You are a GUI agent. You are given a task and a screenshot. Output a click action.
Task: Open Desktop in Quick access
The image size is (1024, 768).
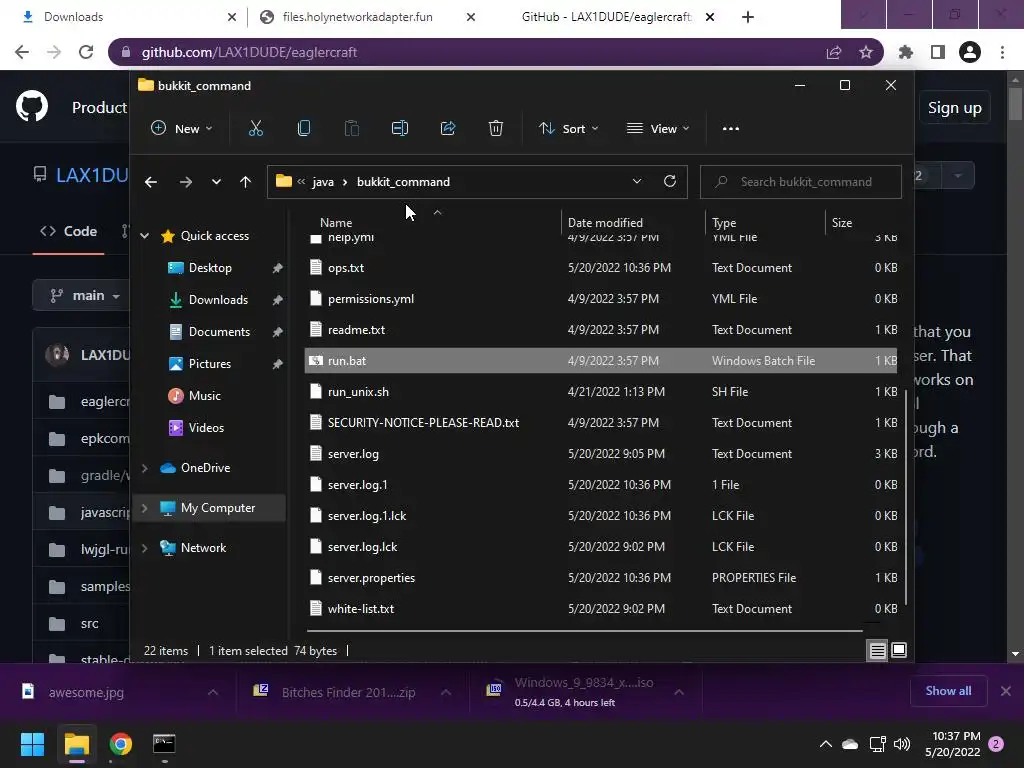(x=210, y=268)
